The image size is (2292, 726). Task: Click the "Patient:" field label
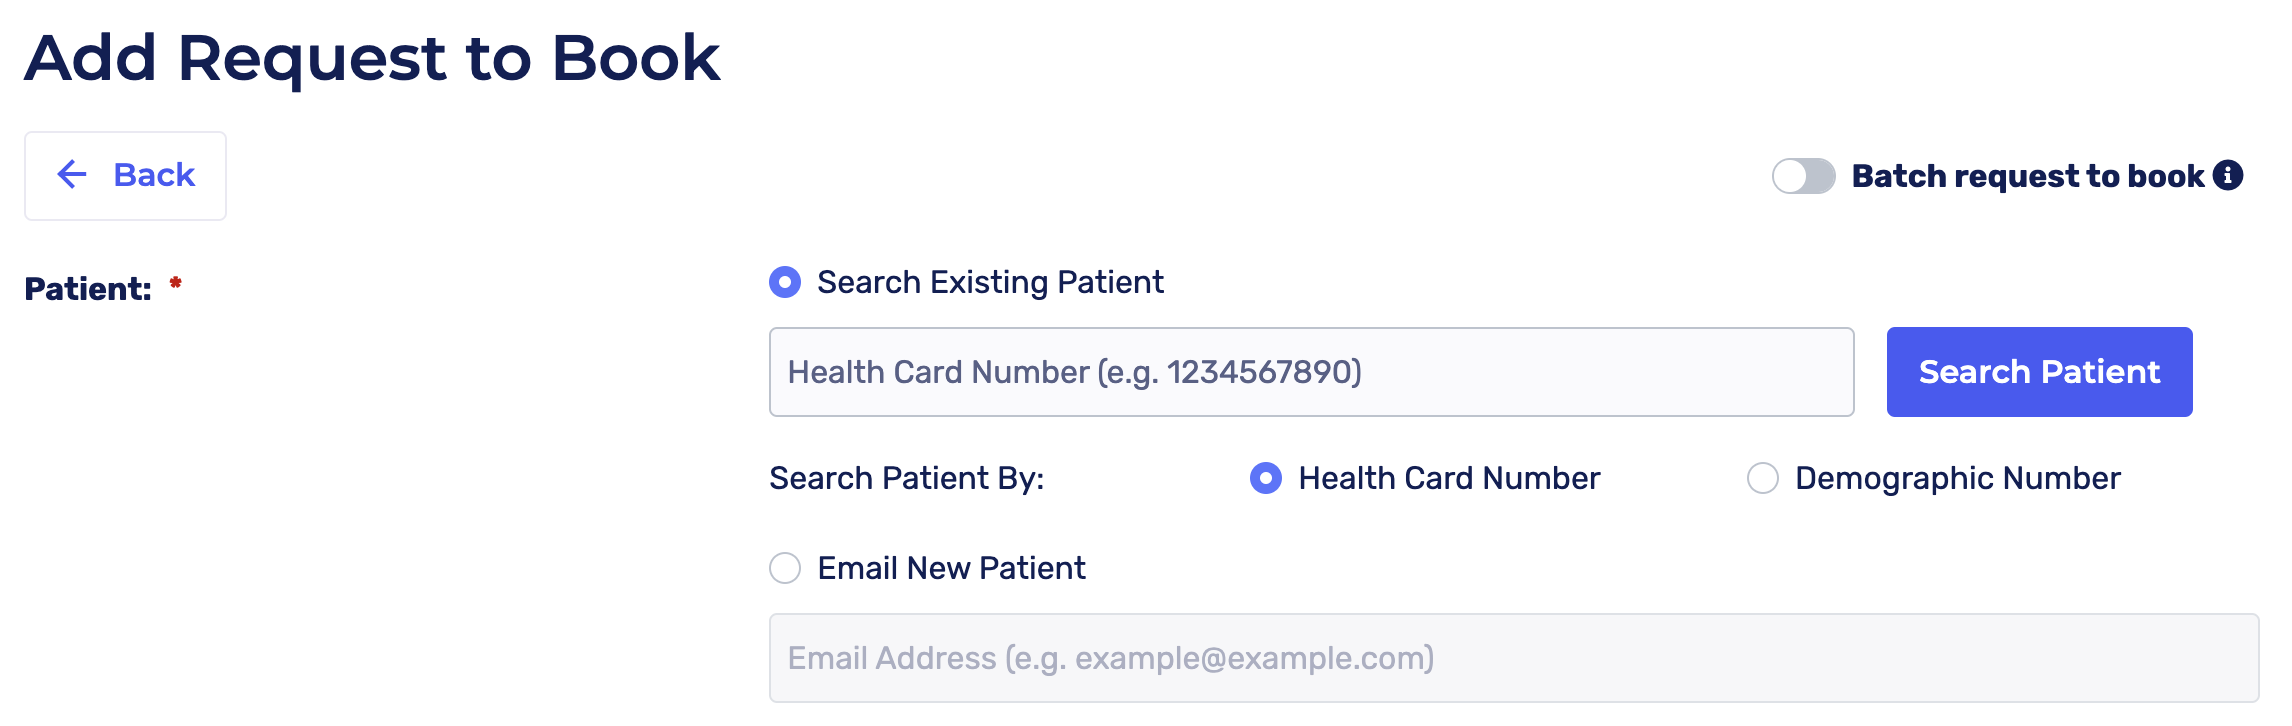point(88,289)
